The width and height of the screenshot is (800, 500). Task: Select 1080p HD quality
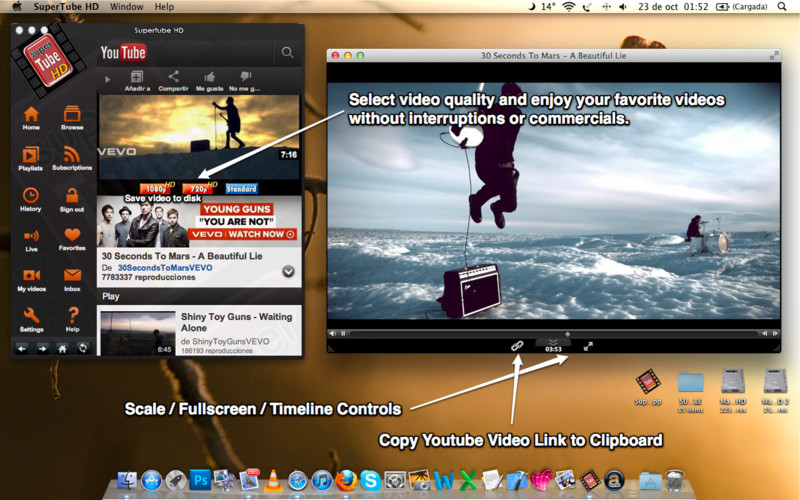(156, 188)
